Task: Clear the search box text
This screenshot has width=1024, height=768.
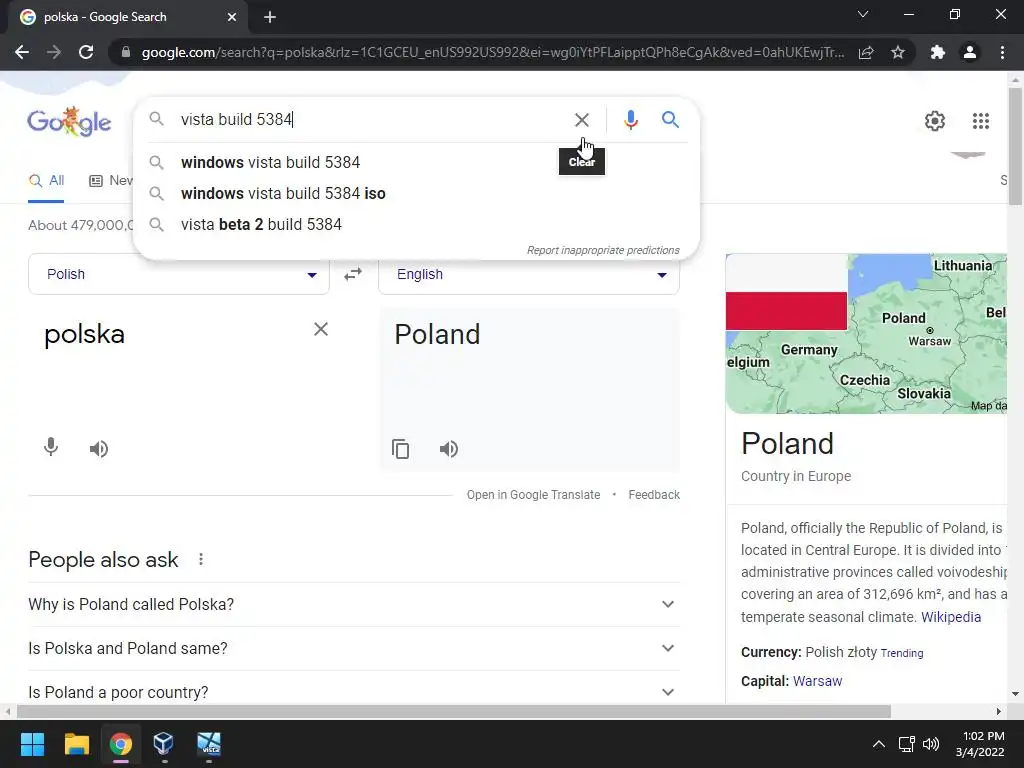Action: [581, 120]
